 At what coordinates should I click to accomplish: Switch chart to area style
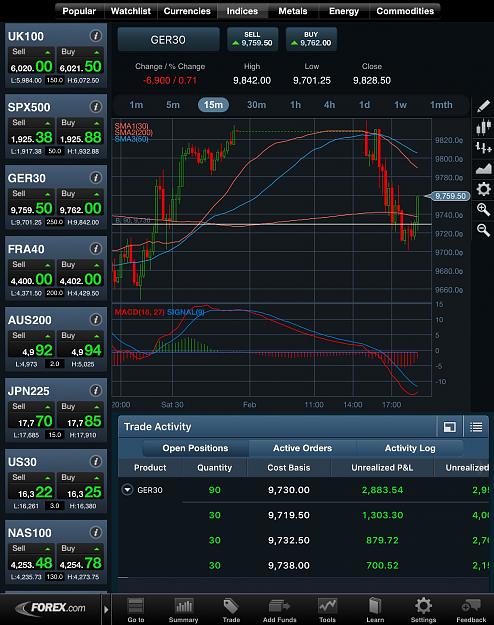pyautogui.click(x=483, y=169)
